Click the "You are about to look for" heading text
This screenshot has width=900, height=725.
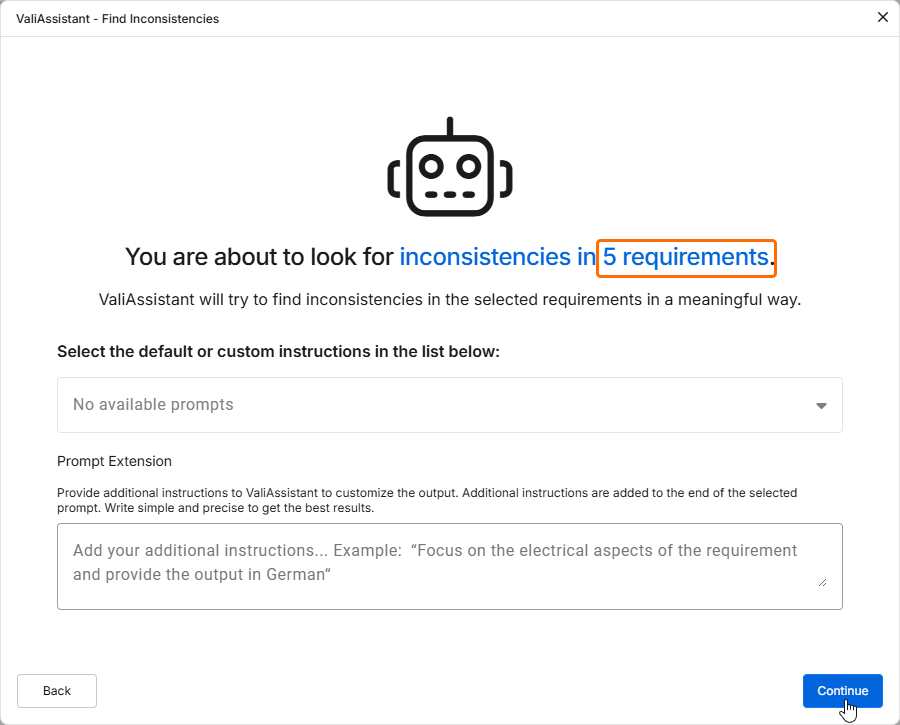click(260, 257)
